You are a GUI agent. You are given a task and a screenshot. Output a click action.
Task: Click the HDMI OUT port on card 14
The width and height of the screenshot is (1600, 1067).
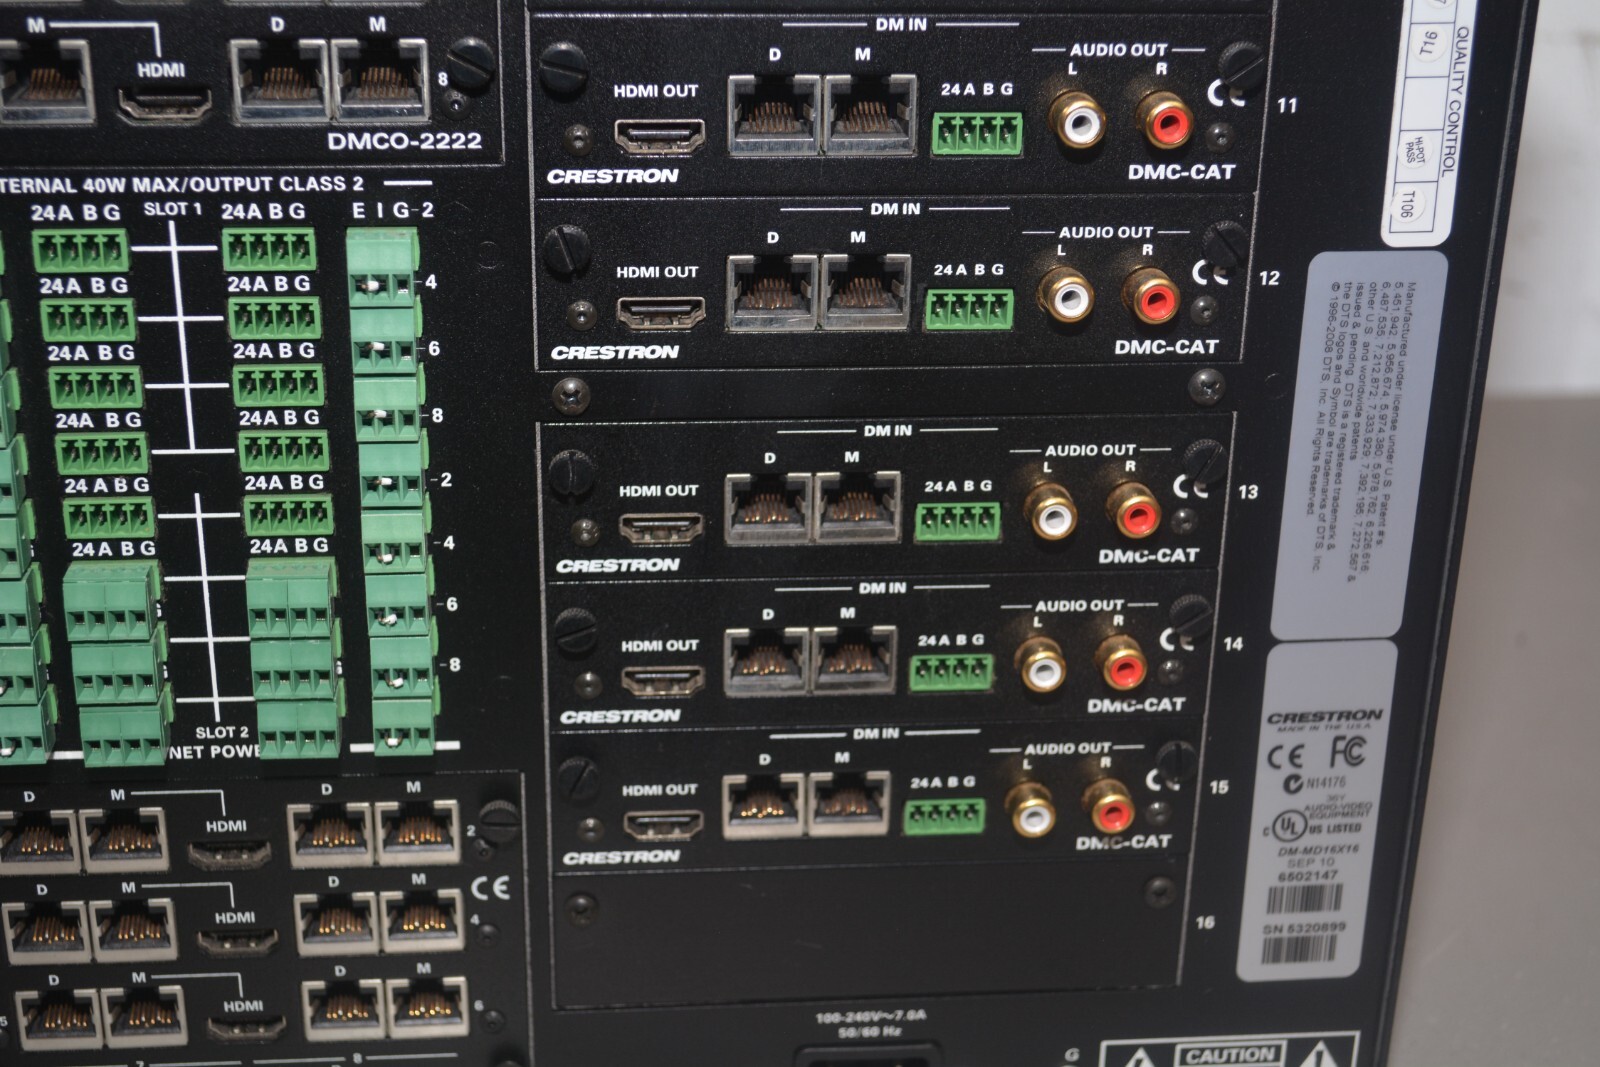point(662,681)
